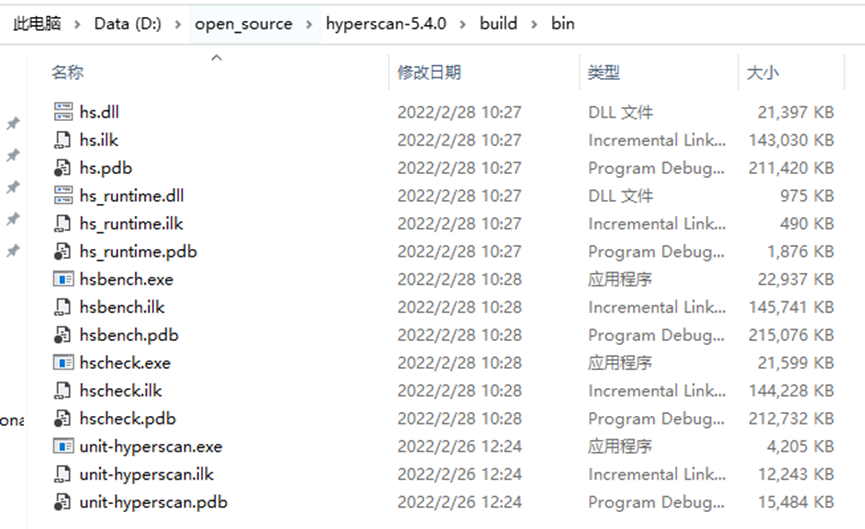The width and height of the screenshot is (865, 529).
Task: Select the hs_runtime.dll file name
Action: click(131, 196)
